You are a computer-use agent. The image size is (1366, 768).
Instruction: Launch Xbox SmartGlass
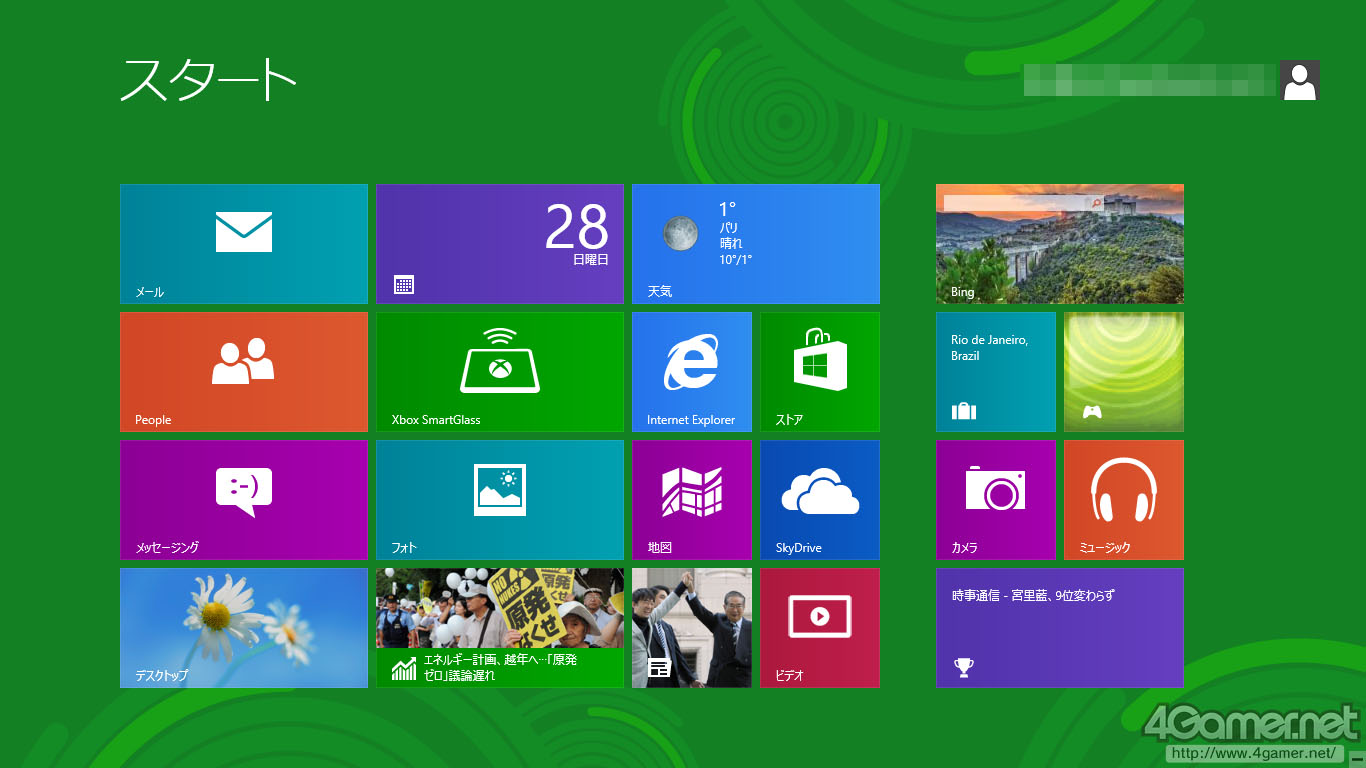500,372
